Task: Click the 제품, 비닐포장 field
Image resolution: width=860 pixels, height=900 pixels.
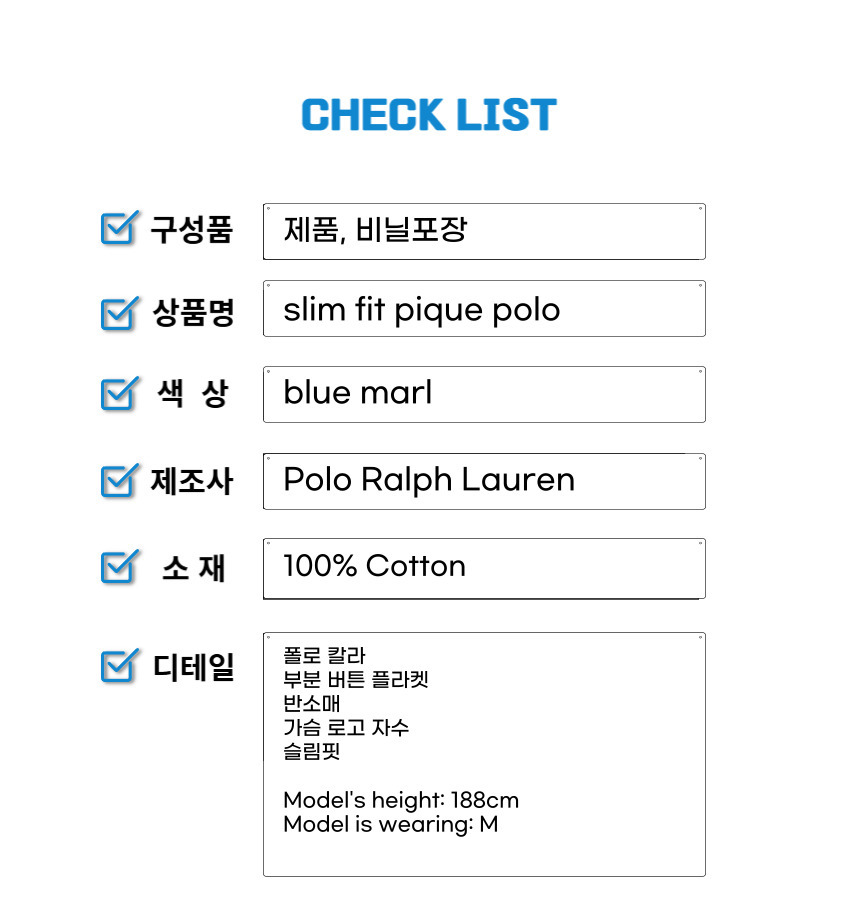Action: click(484, 231)
